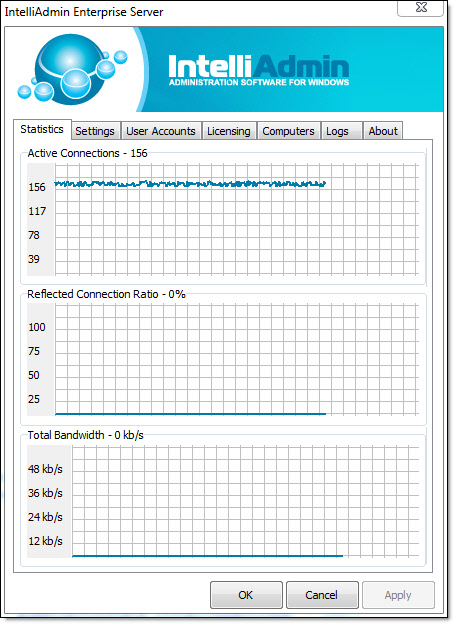Viewport: 454px width, 624px height.
Task: Click the 39 axis label
Action: [34, 259]
